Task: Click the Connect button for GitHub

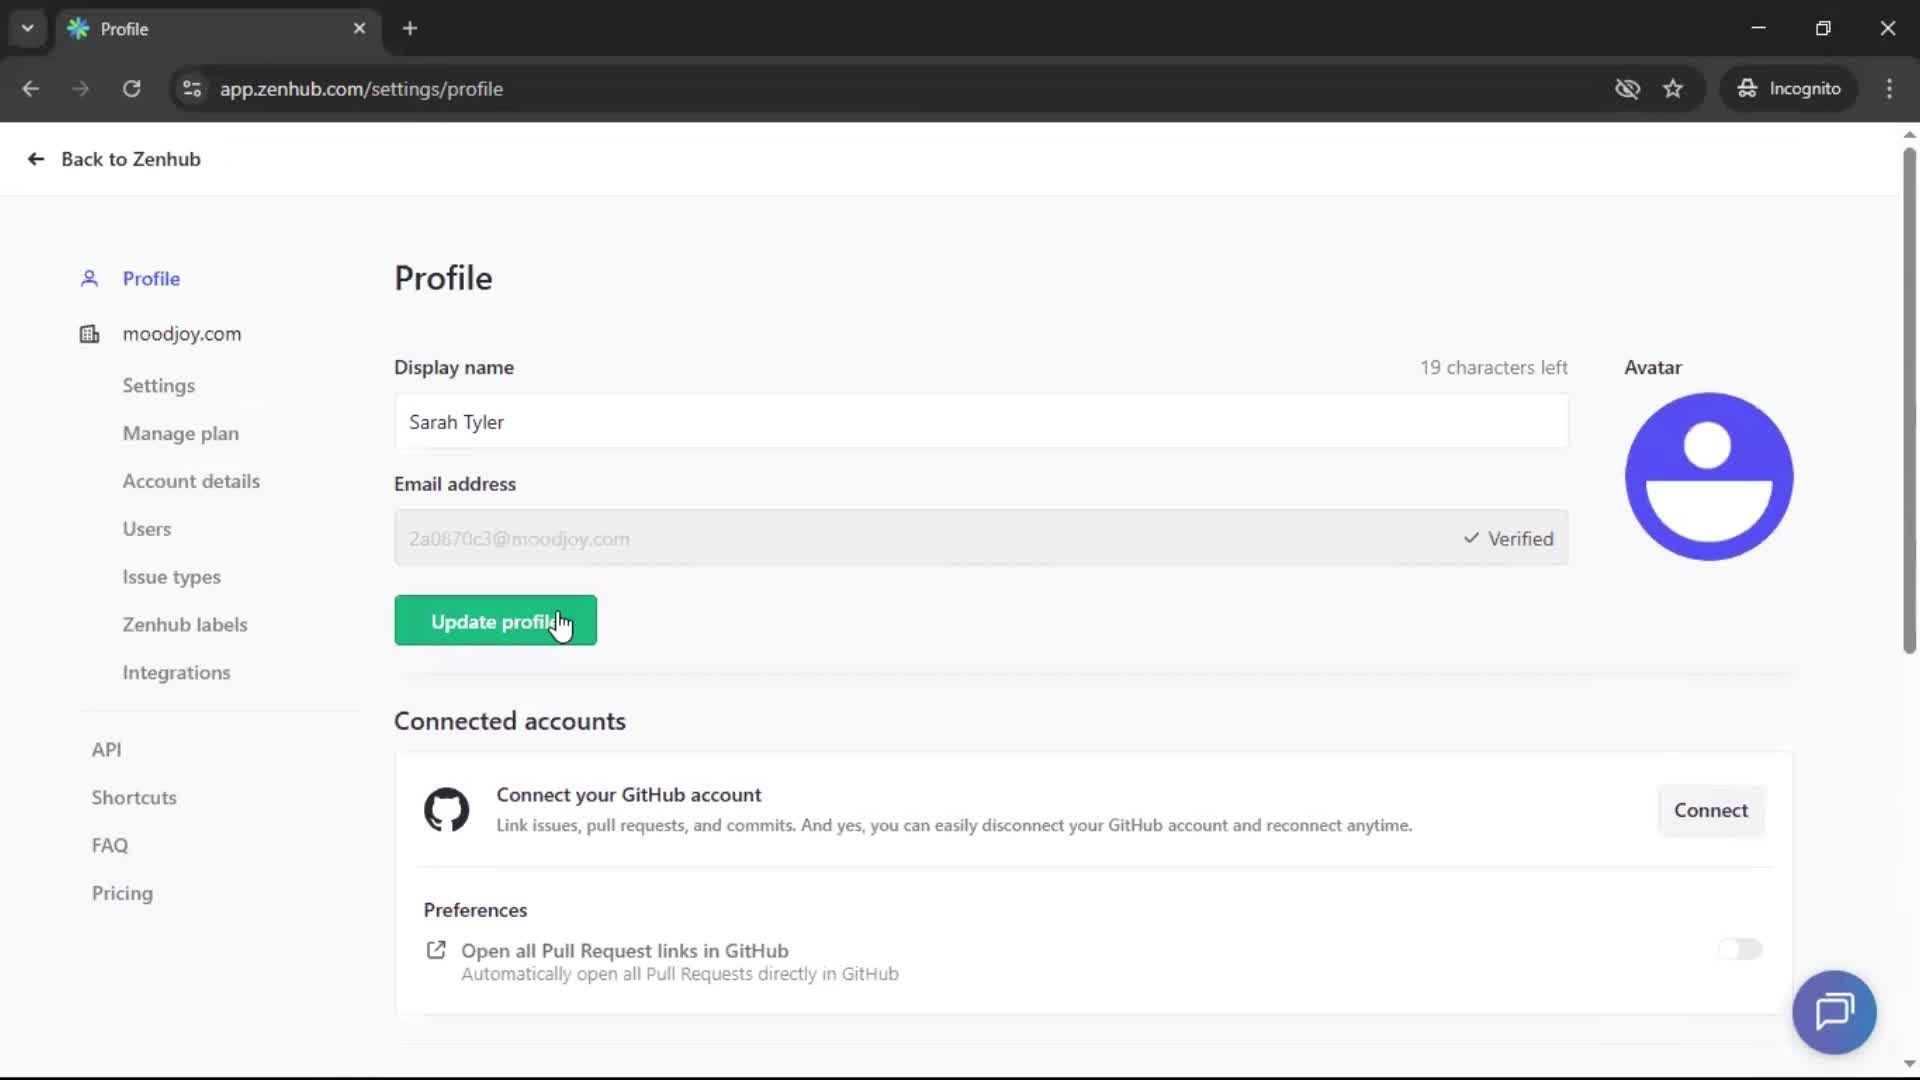Action: tap(1711, 810)
